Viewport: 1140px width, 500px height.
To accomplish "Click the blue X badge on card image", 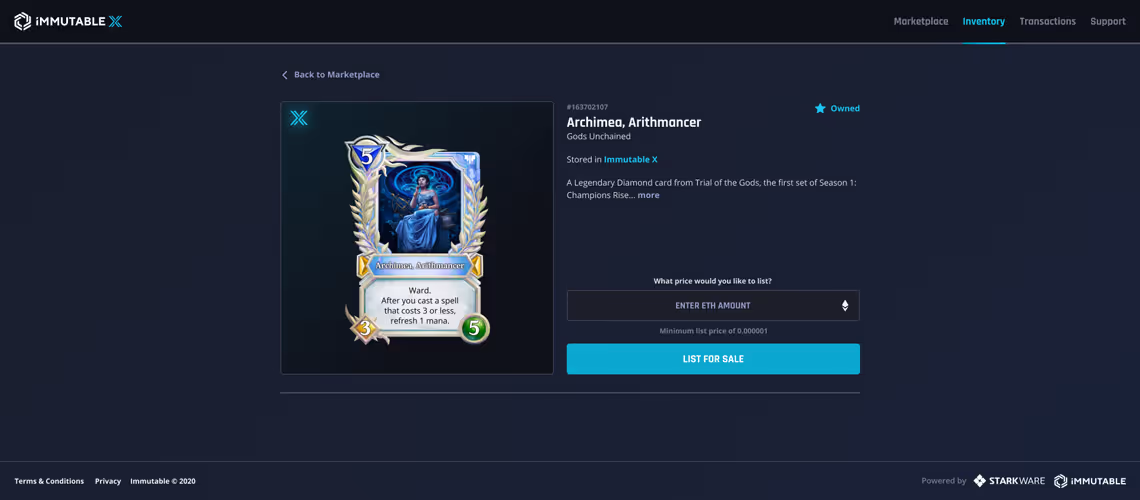I will [x=299, y=118].
